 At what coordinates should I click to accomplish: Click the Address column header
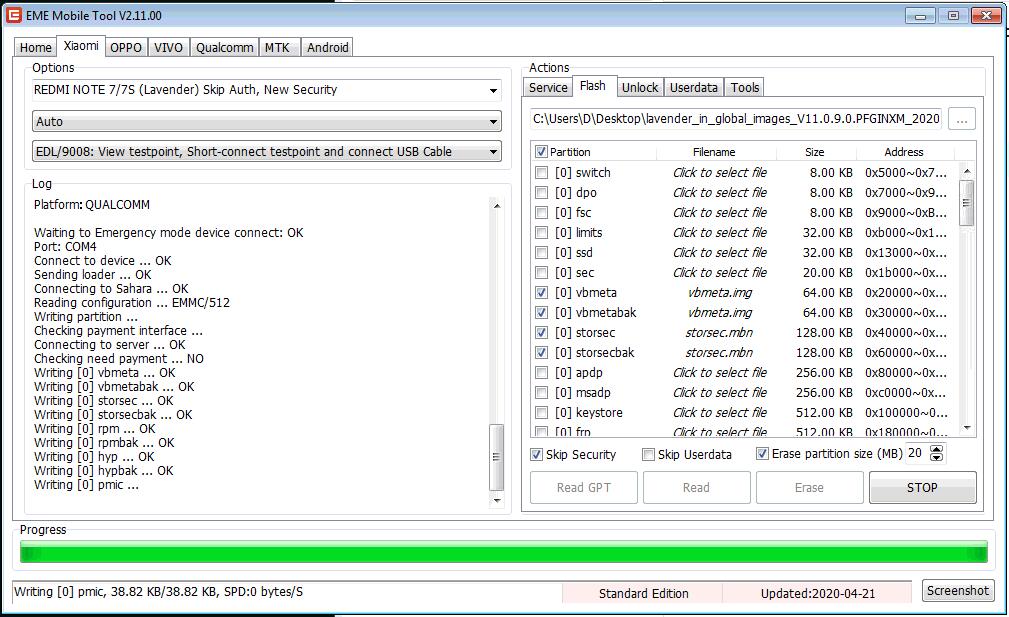point(903,152)
